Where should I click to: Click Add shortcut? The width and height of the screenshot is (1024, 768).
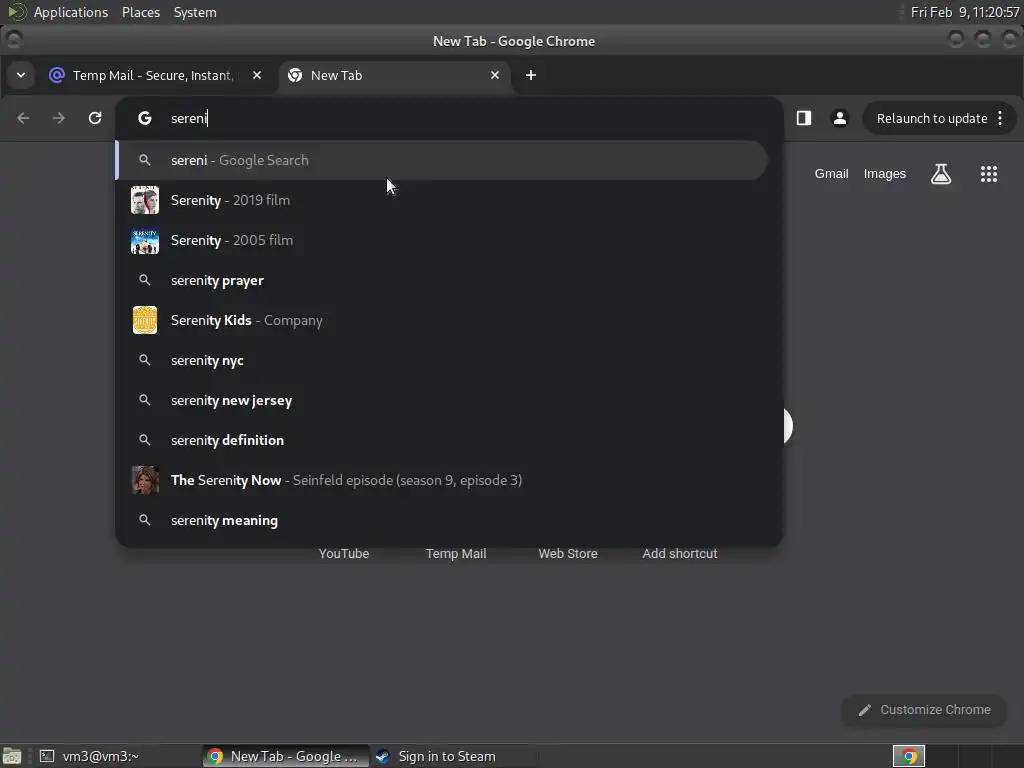pyautogui.click(x=680, y=554)
